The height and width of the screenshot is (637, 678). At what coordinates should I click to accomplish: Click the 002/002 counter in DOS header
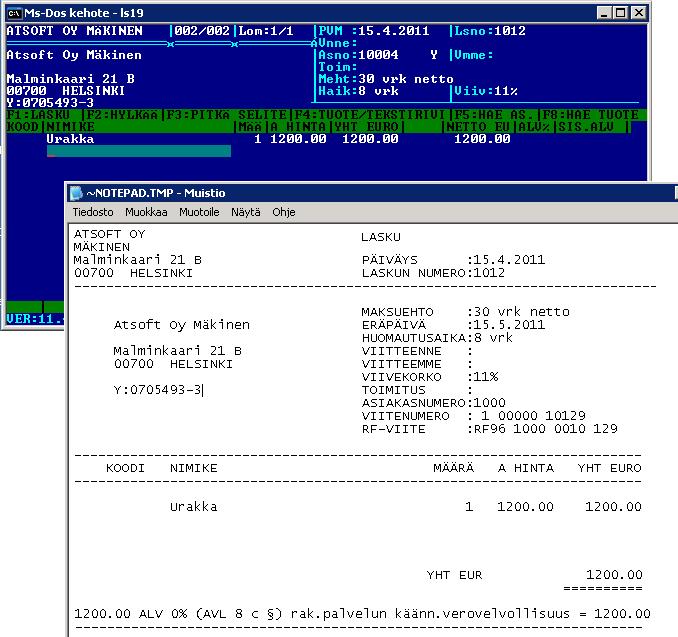[201, 31]
